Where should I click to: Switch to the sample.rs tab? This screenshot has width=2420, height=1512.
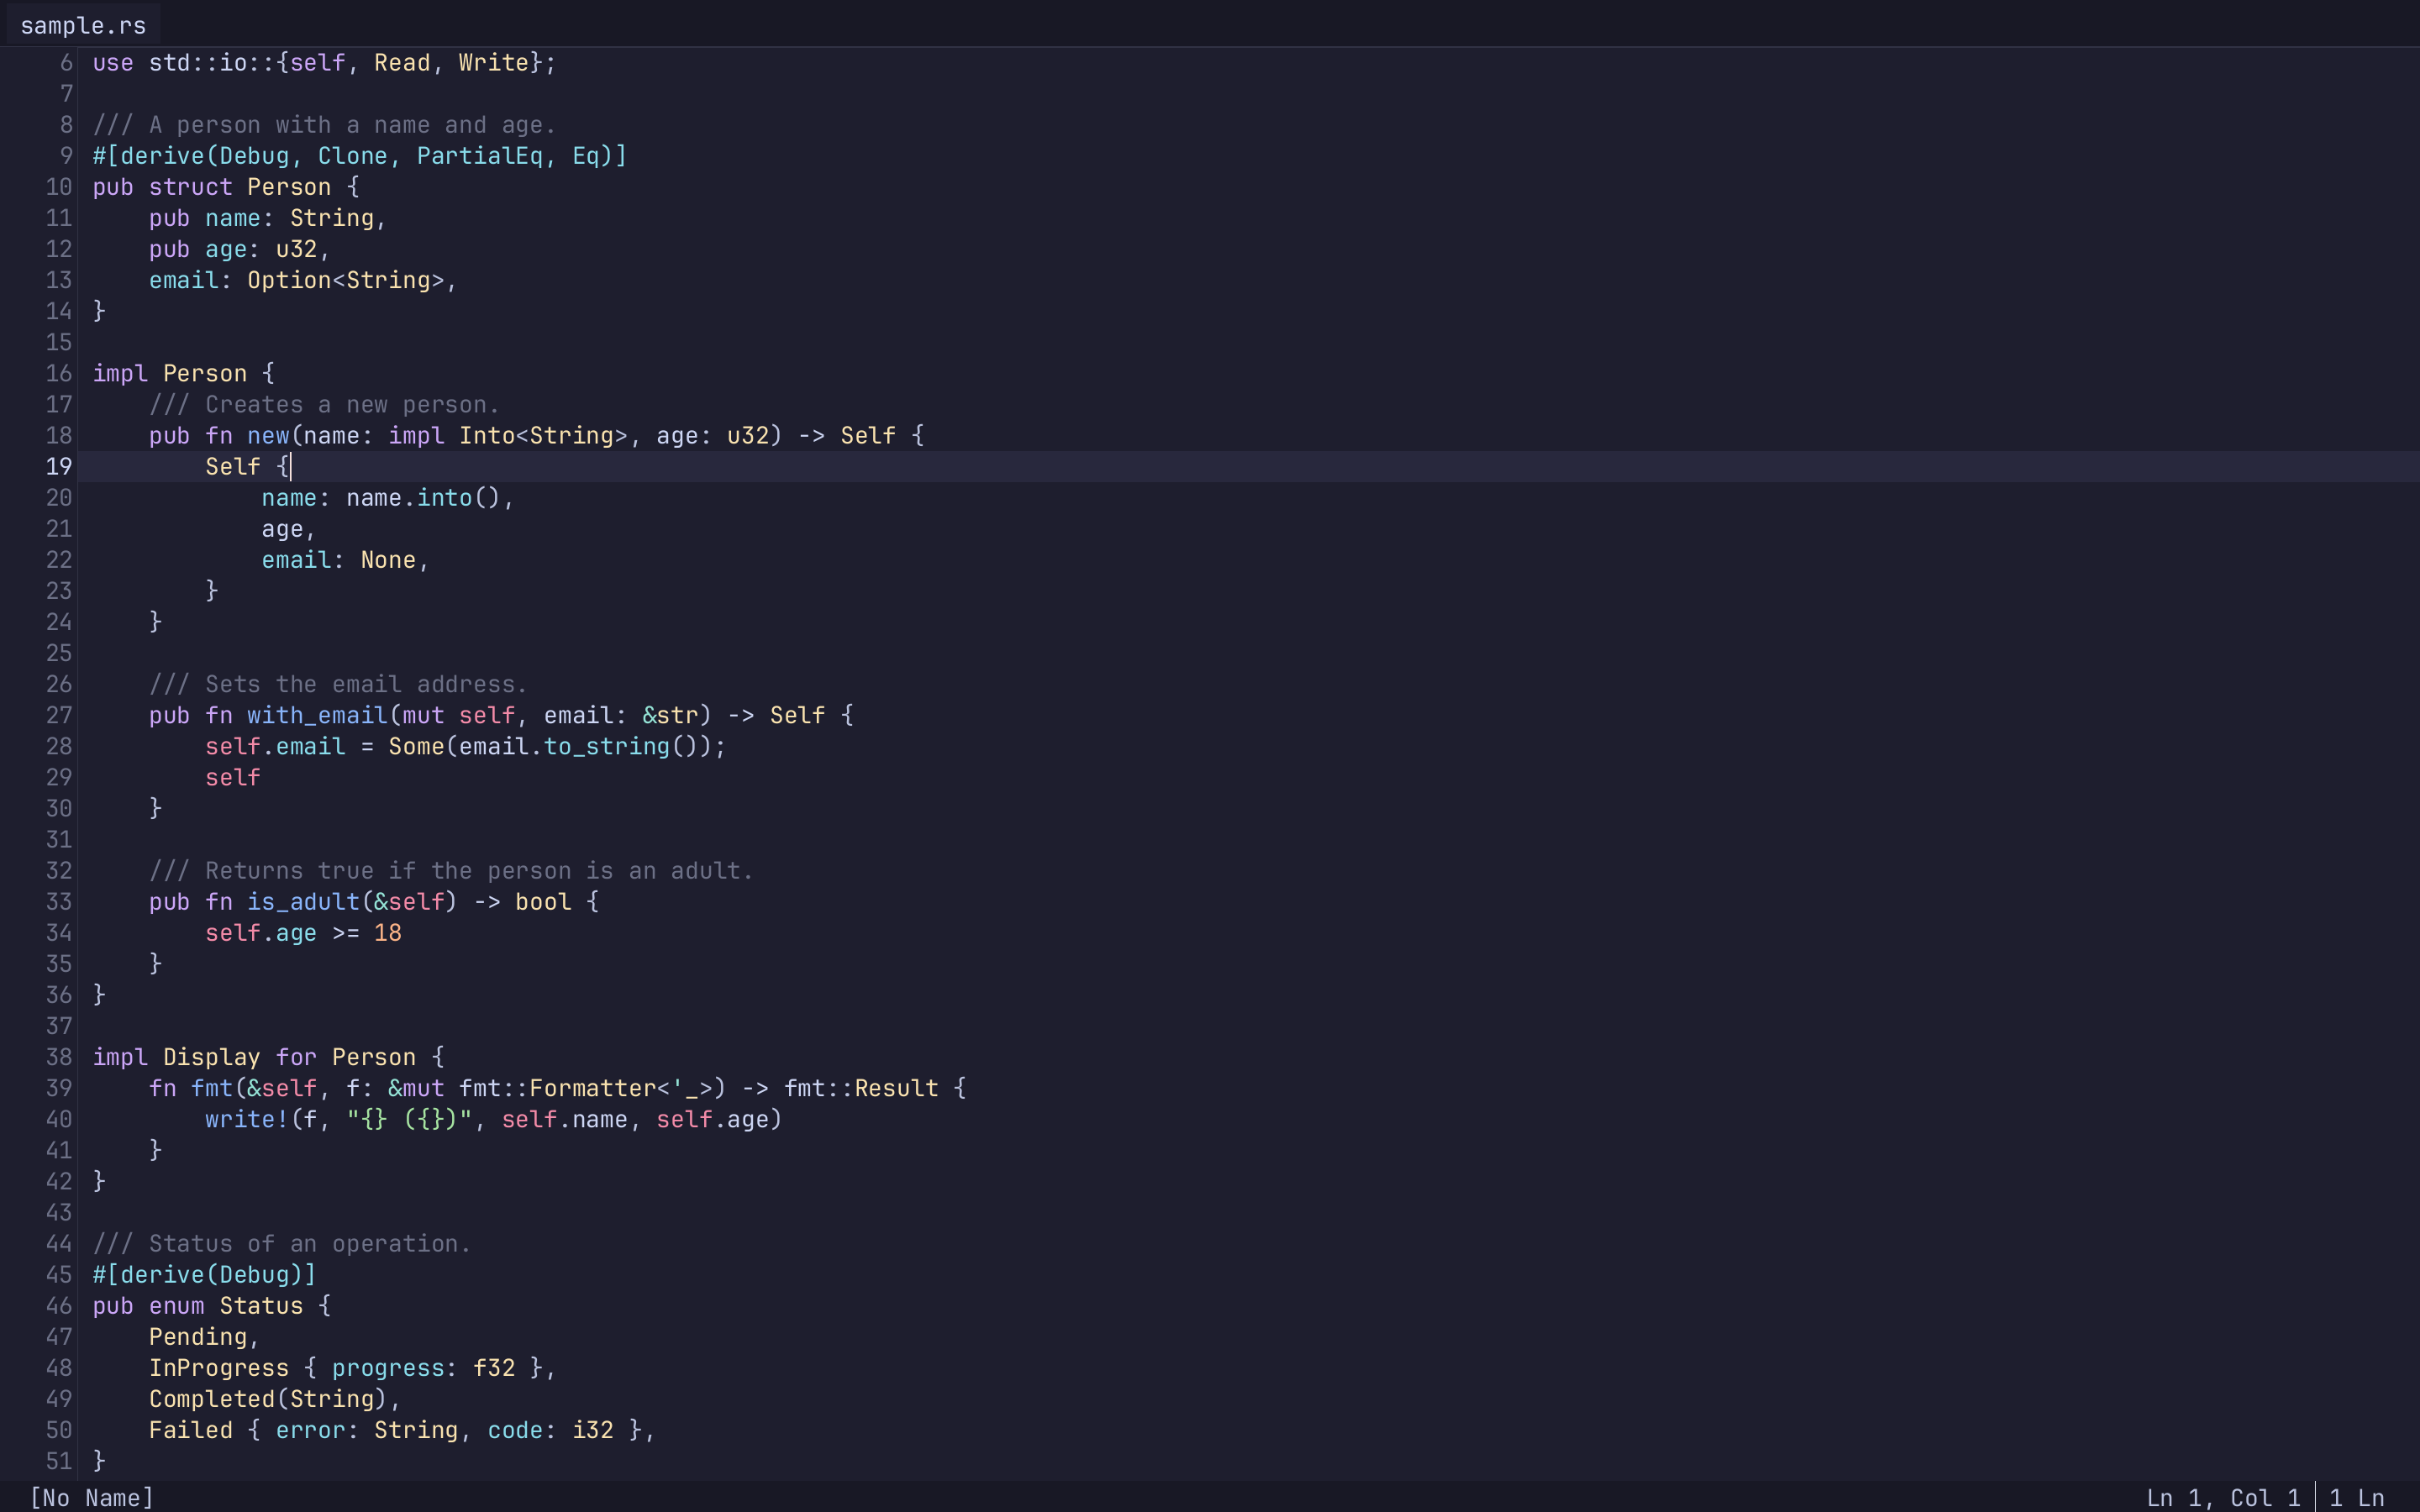point(83,25)
